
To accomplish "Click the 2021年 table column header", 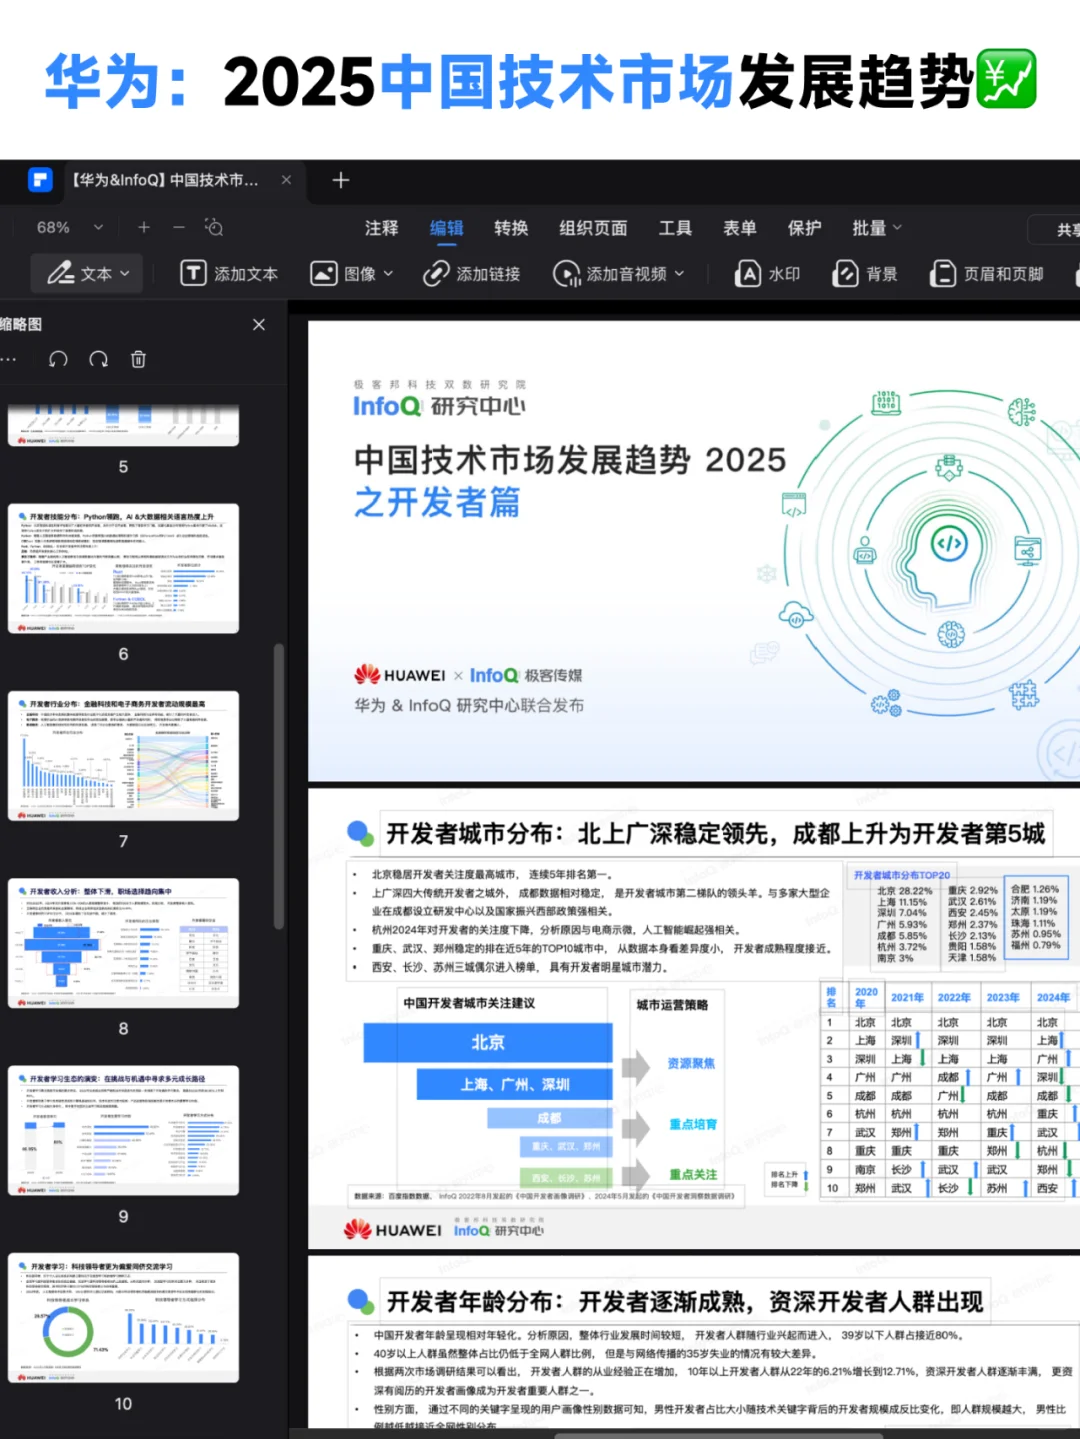I will [907, 997].
